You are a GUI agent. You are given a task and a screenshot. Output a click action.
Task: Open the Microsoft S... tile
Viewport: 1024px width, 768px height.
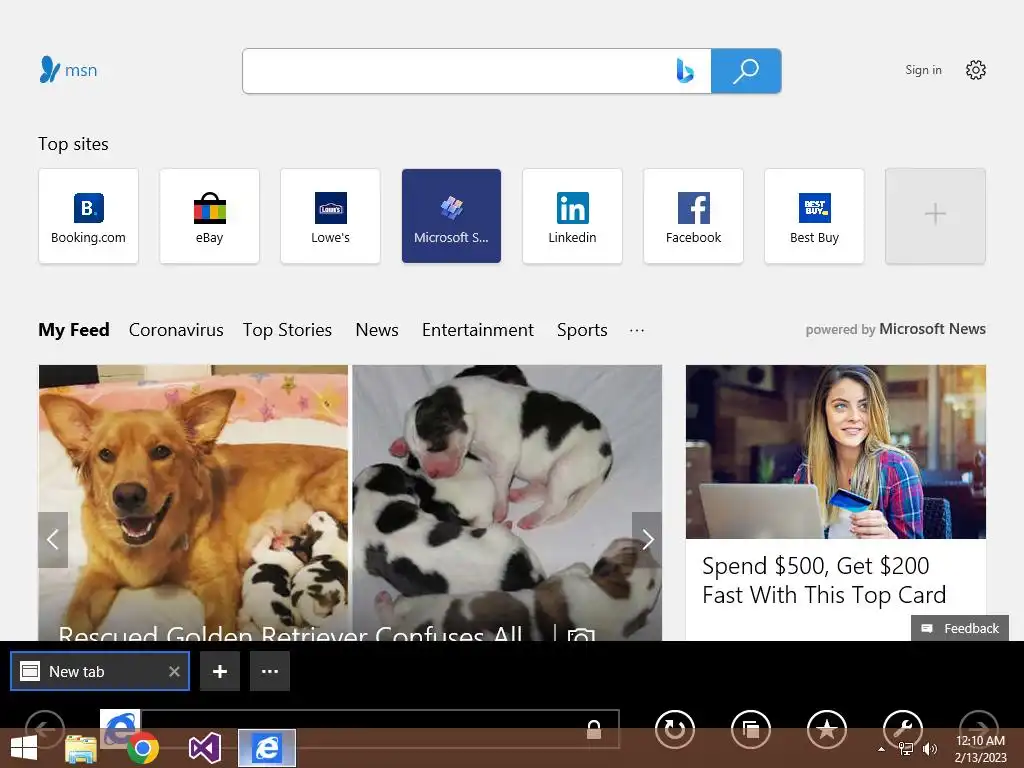451,216
